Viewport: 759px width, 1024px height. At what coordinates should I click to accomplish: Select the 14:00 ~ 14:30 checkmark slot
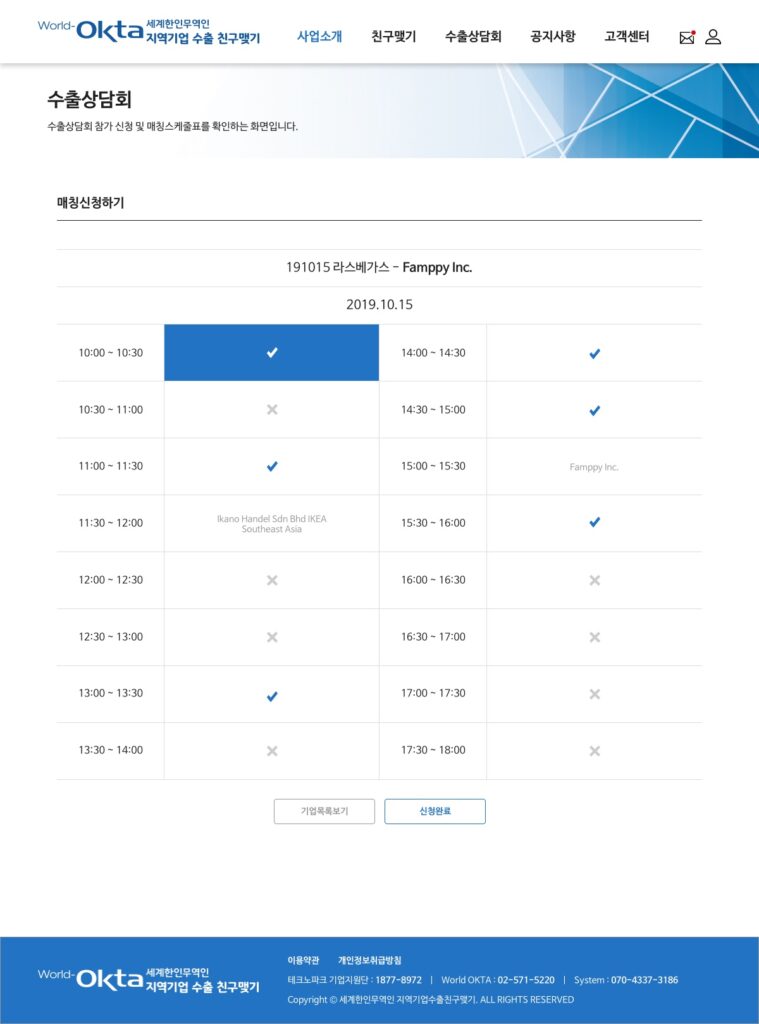(x=594, y=353)
